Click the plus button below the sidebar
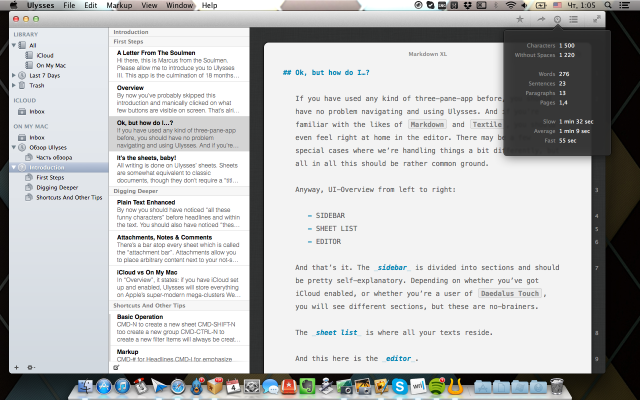 pos(16,367)
